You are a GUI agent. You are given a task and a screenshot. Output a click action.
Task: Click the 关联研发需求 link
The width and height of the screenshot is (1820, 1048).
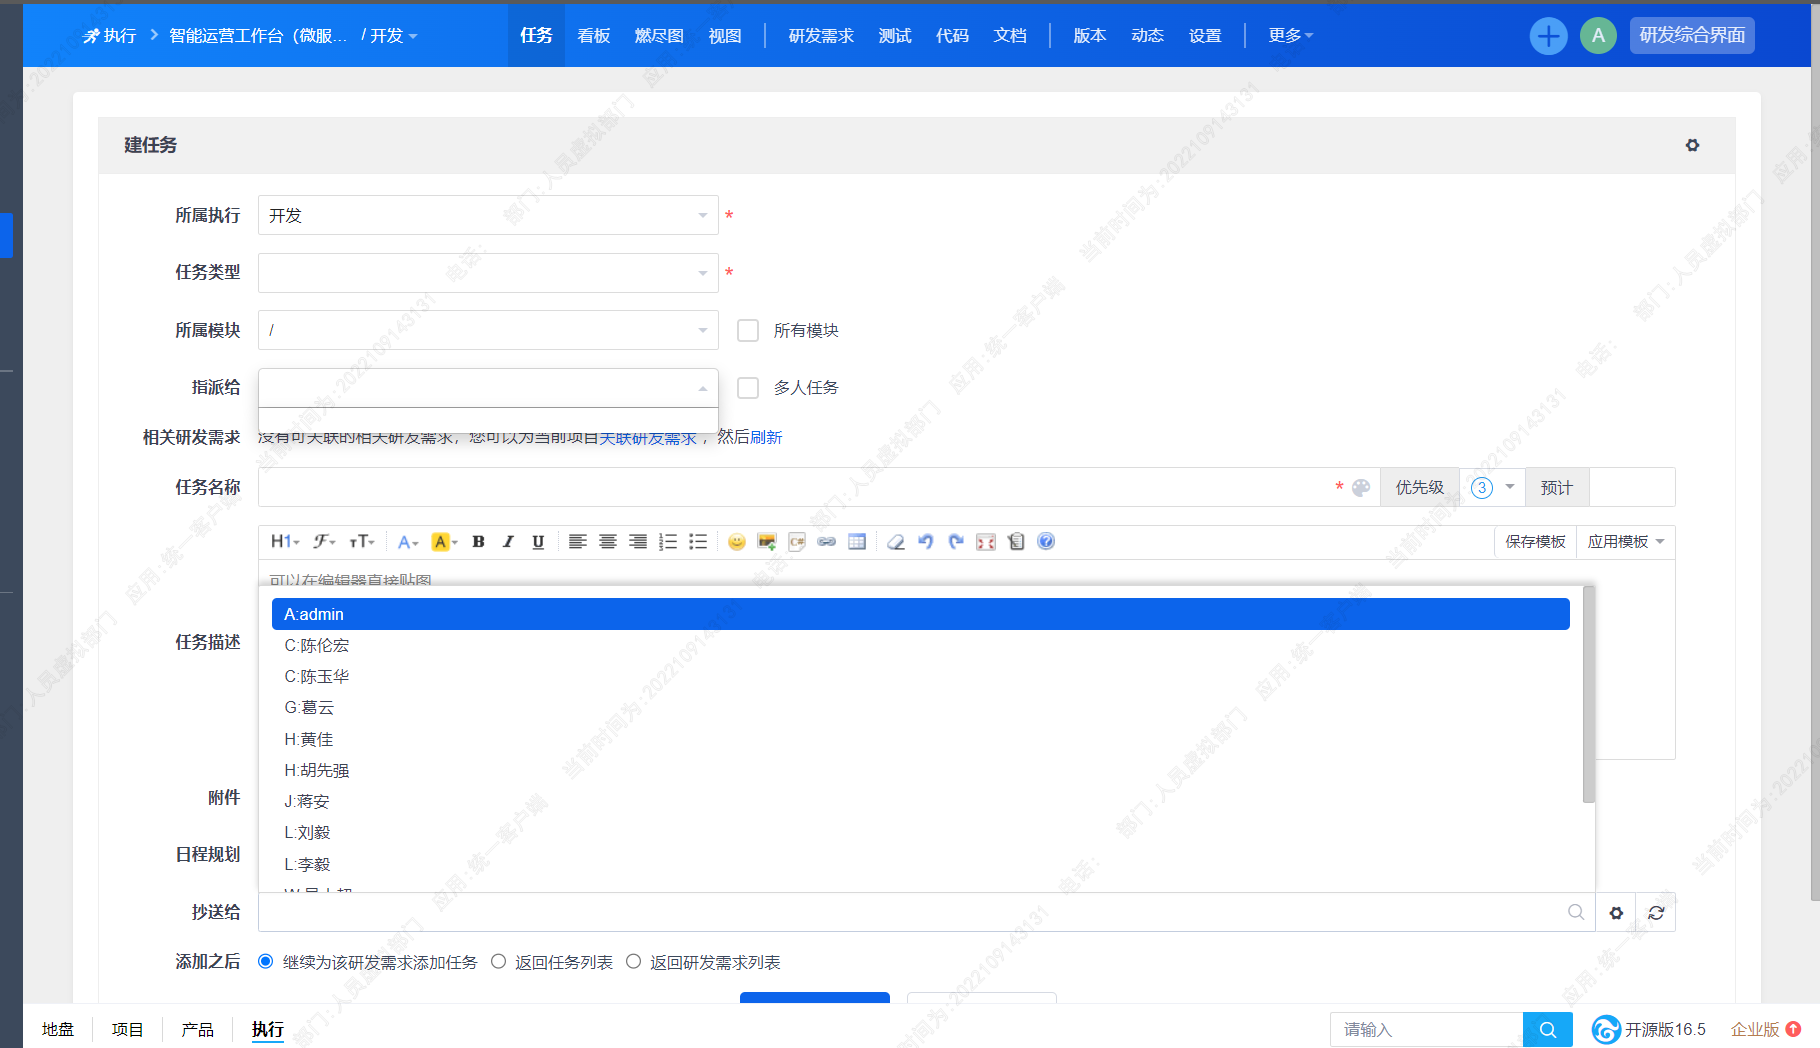pyautogui.click(x=648, y=437)
